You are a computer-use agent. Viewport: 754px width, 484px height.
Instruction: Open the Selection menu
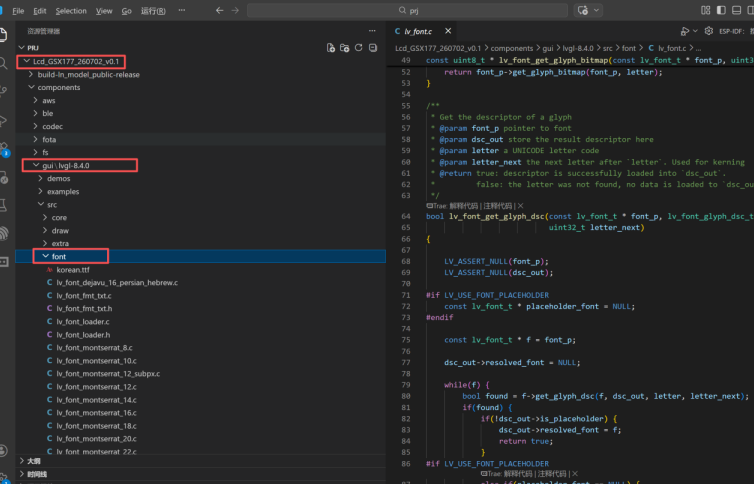click(71, 11)
